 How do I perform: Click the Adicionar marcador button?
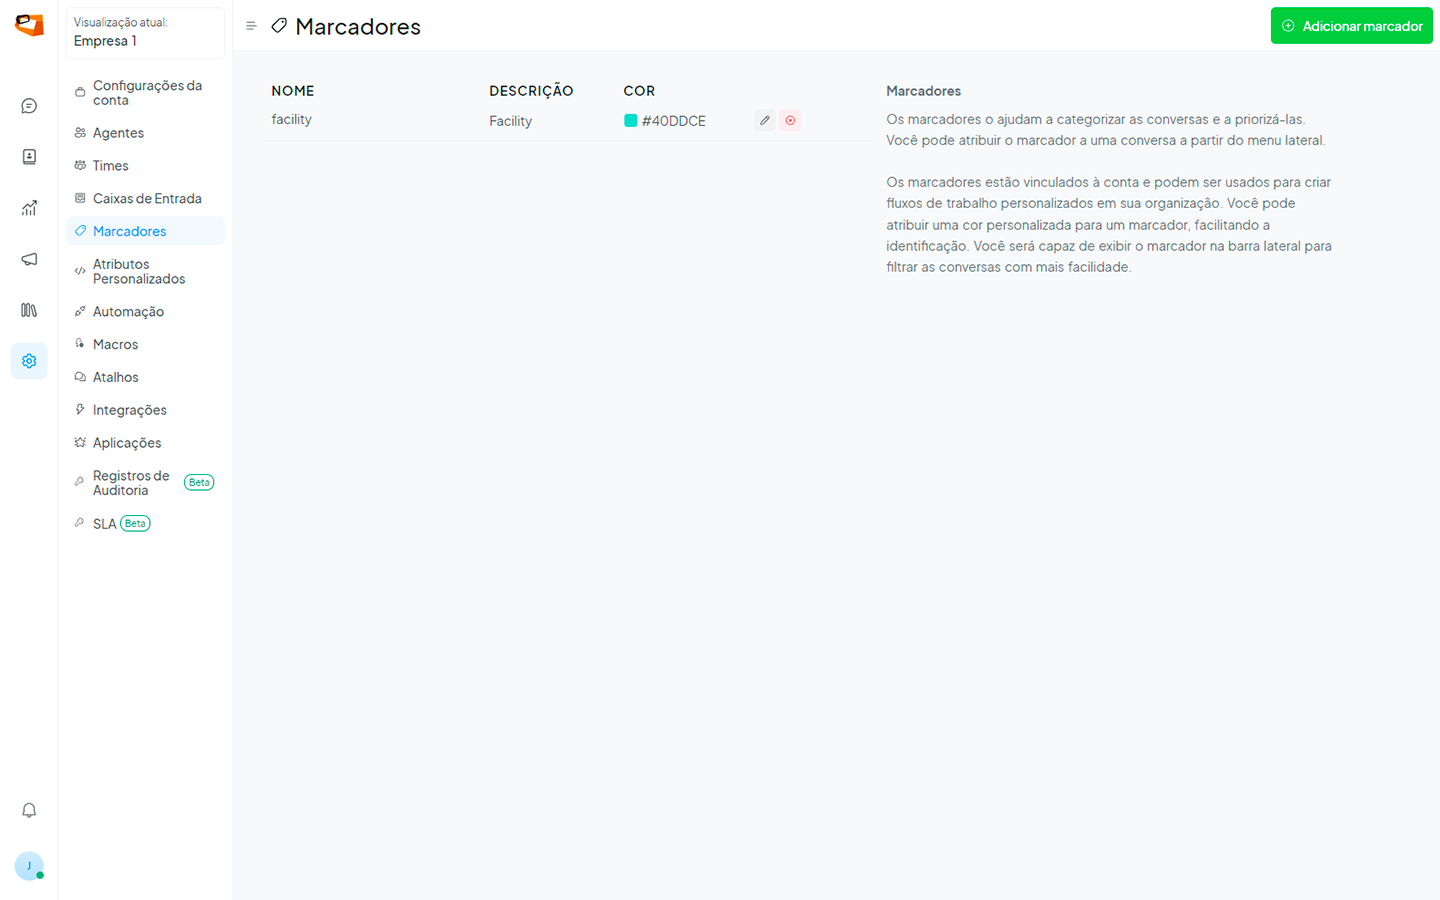pos(1351,26)
